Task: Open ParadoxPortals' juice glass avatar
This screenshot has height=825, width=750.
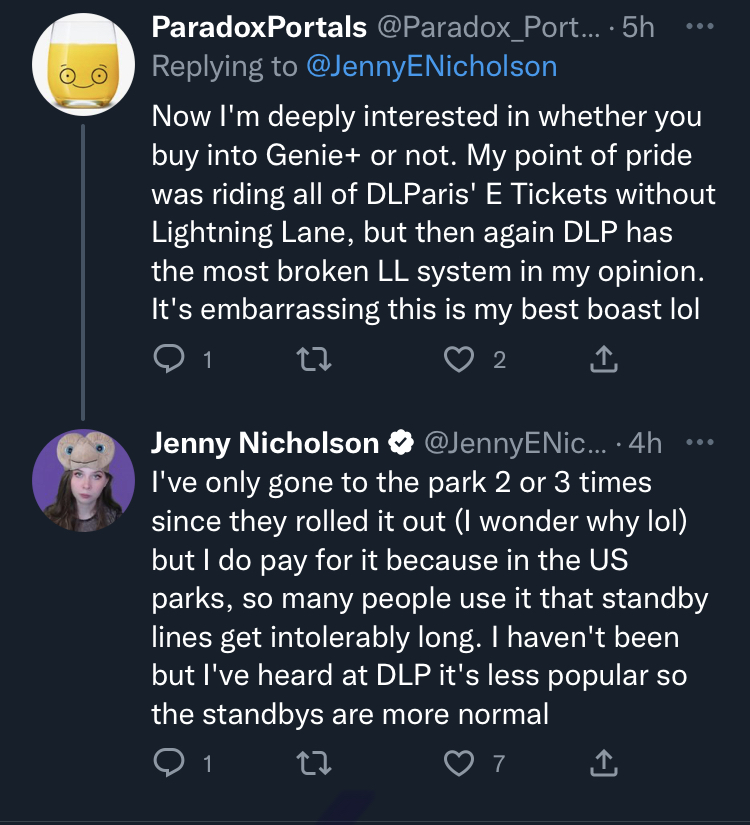Action: click(83, 64)
